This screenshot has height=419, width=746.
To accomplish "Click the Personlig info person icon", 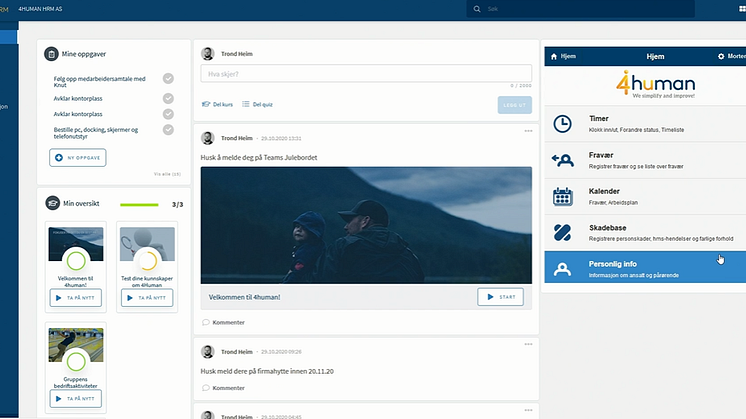I will [562, 269].
